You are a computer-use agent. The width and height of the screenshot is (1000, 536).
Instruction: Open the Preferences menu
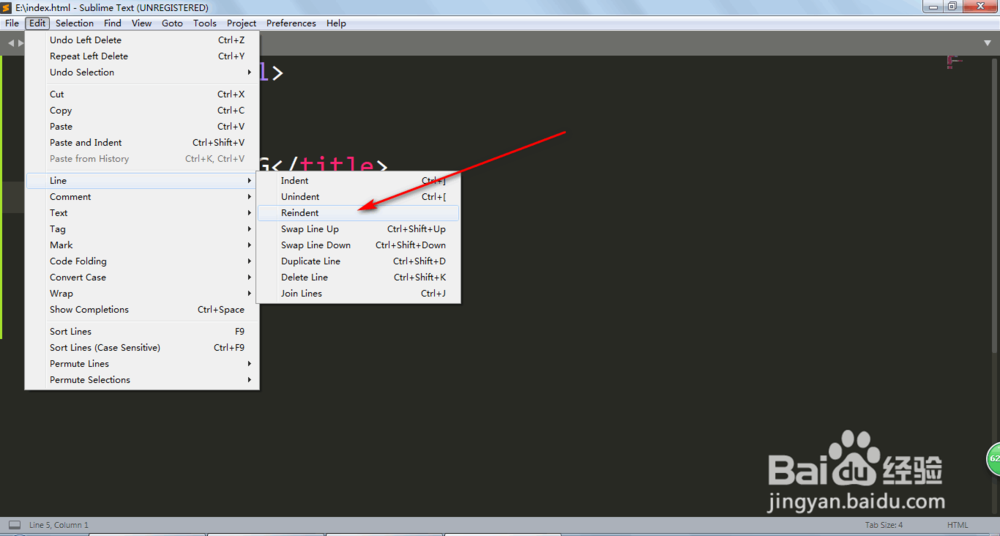click(x=291, y=23)
